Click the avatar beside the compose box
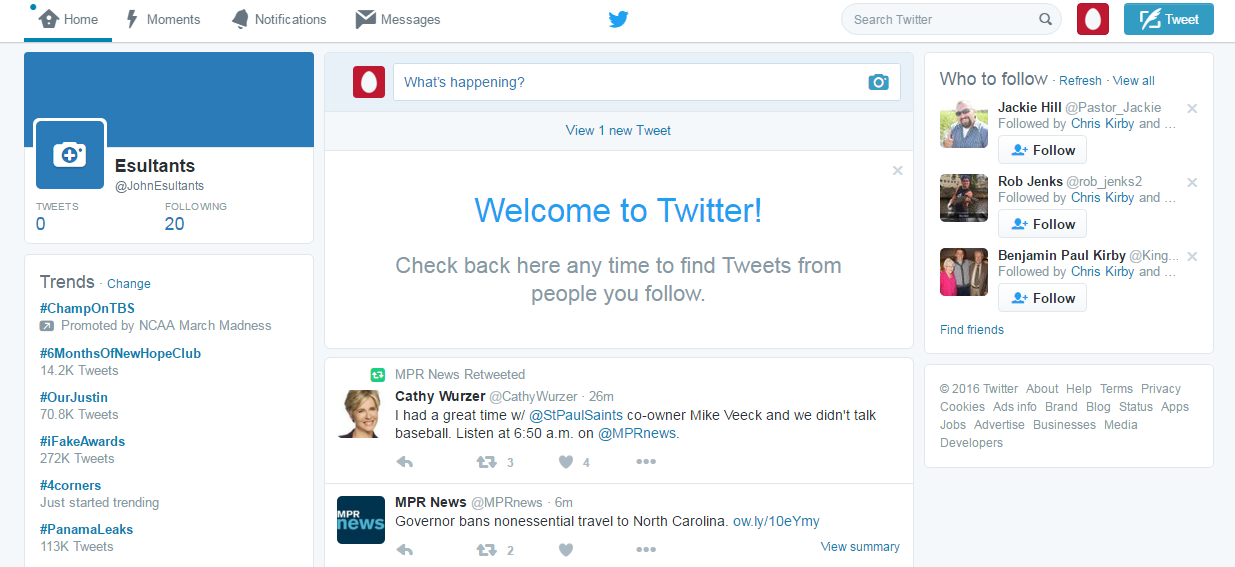The height and width of the screenshot is (567, 1235). click(x=369, y=82)
